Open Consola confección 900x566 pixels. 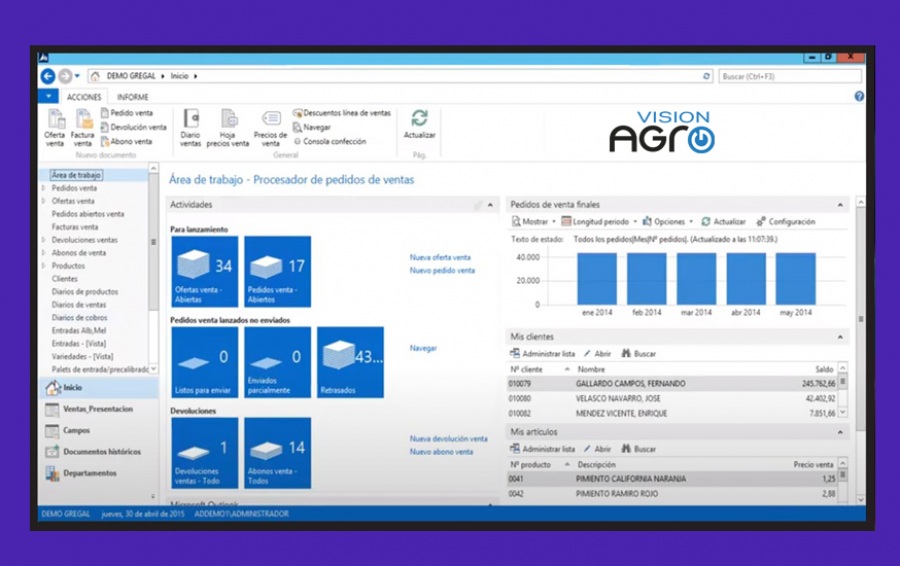click(x=330, y=141)
